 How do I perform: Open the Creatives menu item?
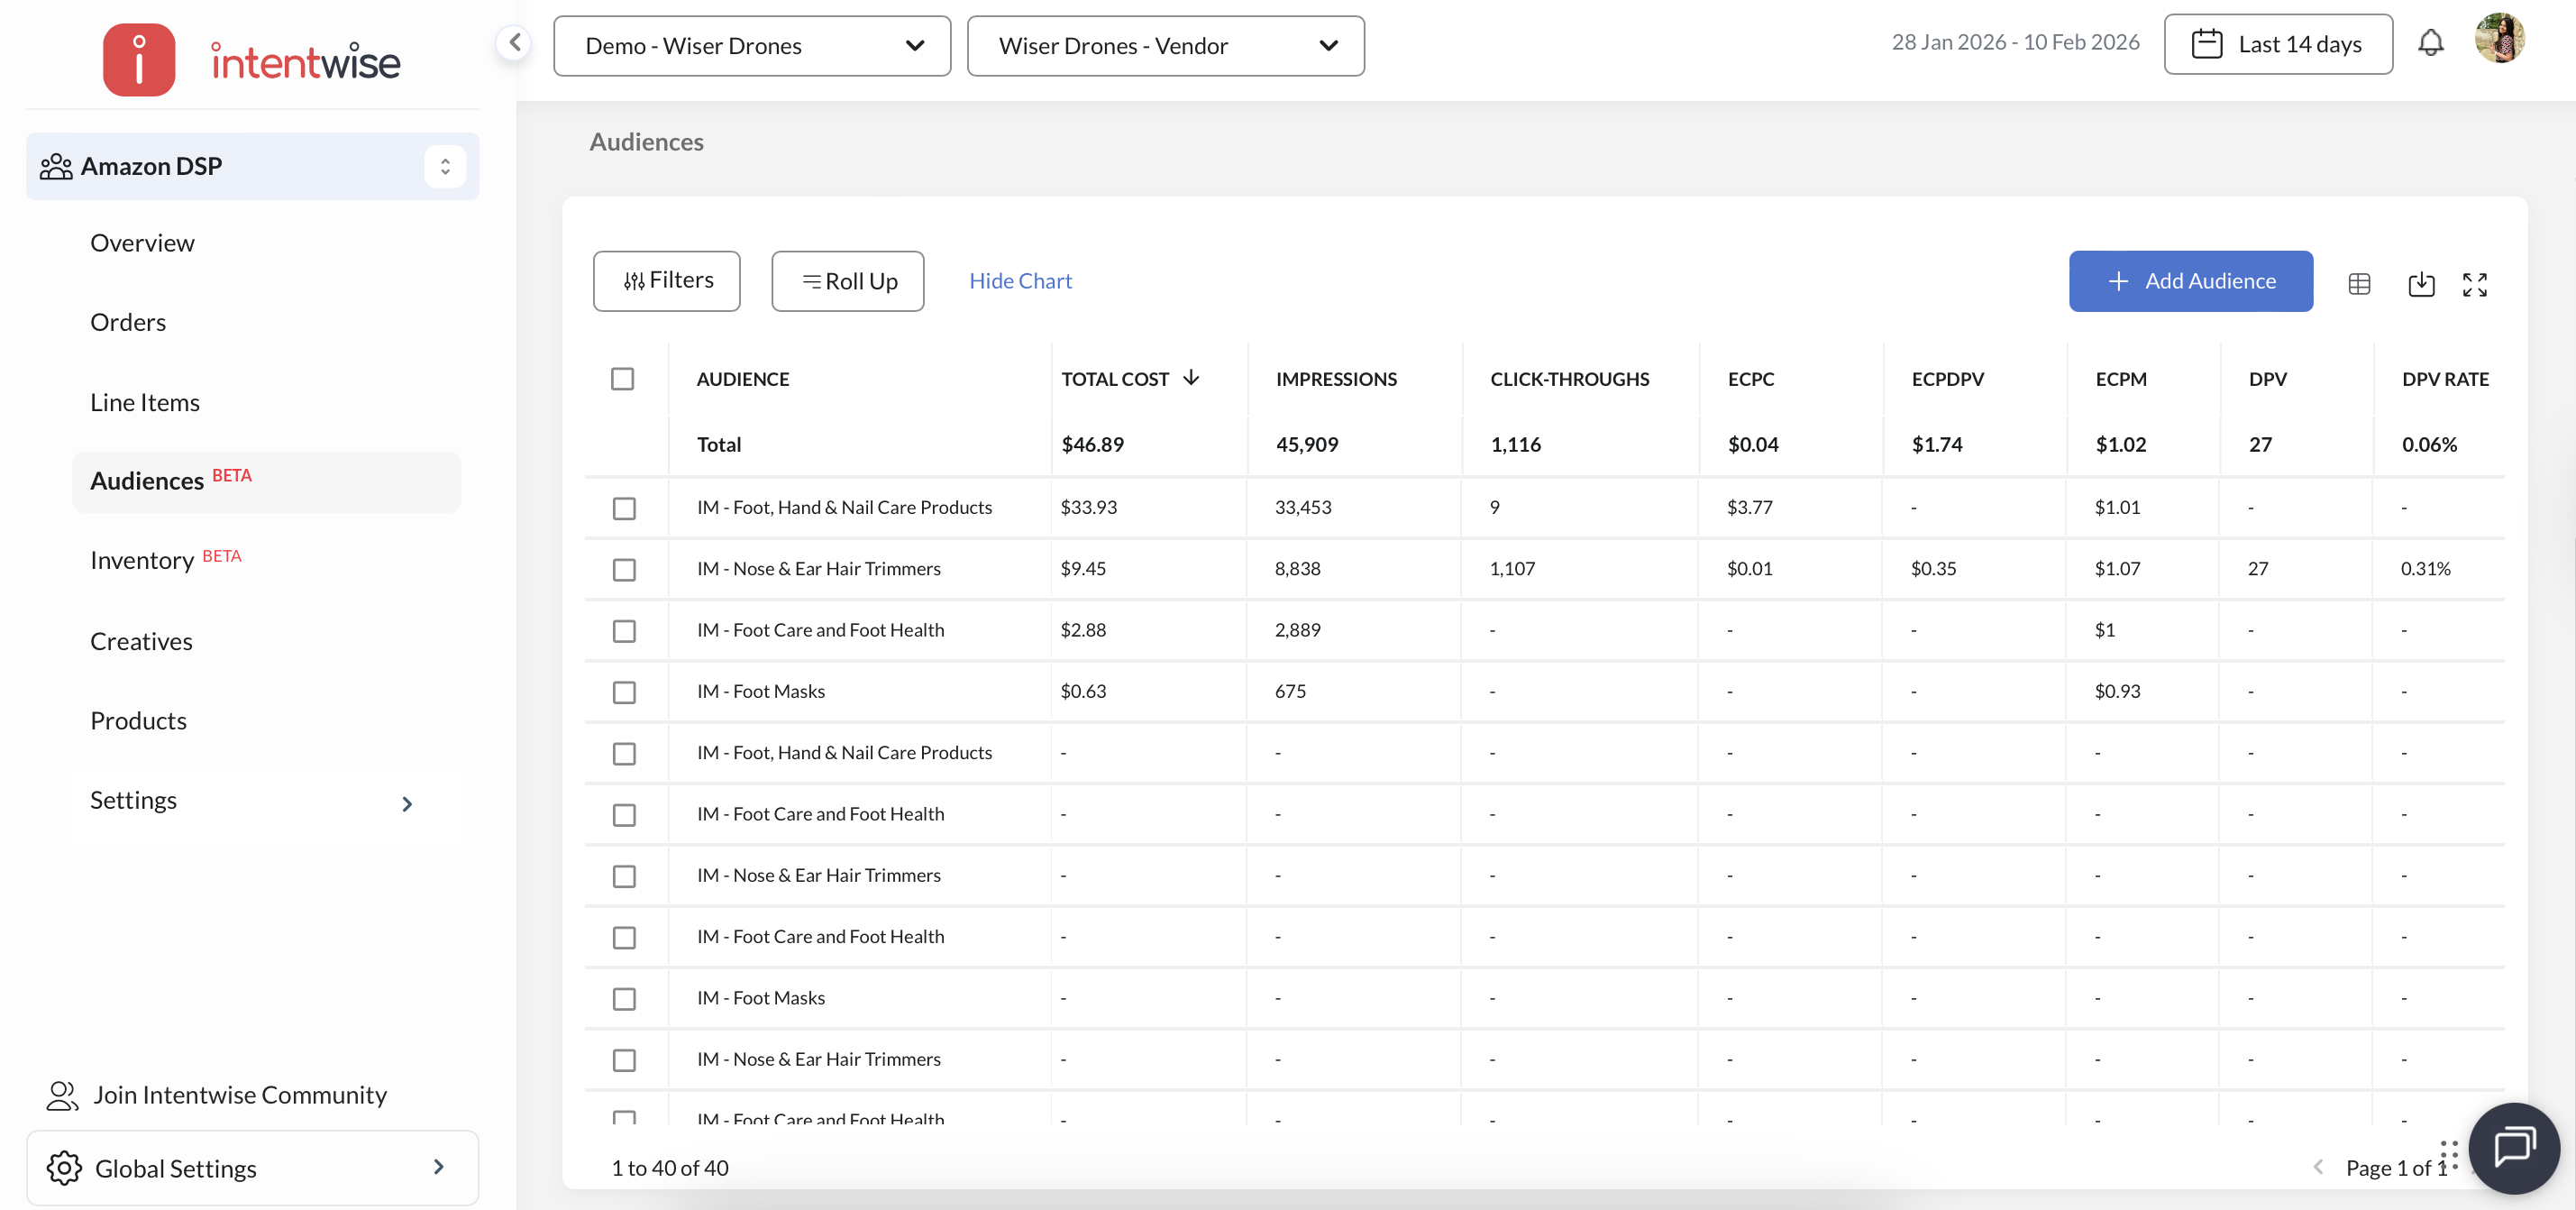point(141,641)
